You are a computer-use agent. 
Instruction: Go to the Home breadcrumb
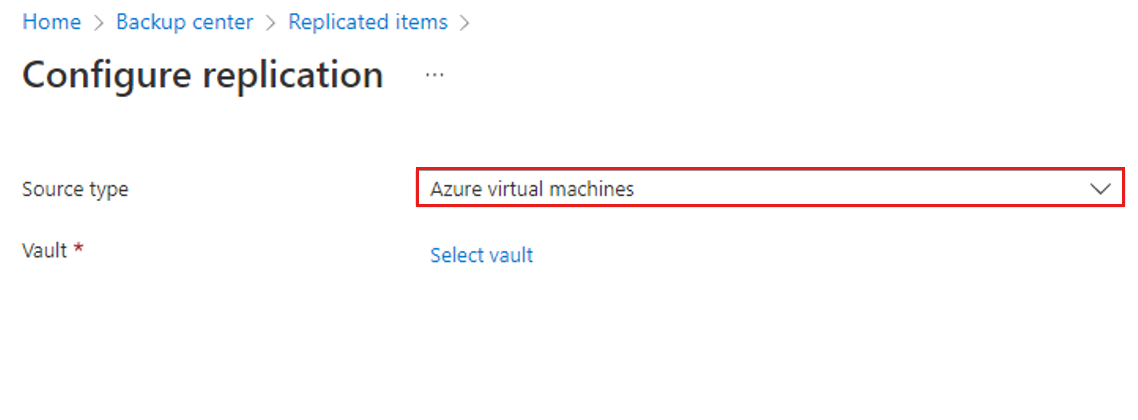(51, 22)
